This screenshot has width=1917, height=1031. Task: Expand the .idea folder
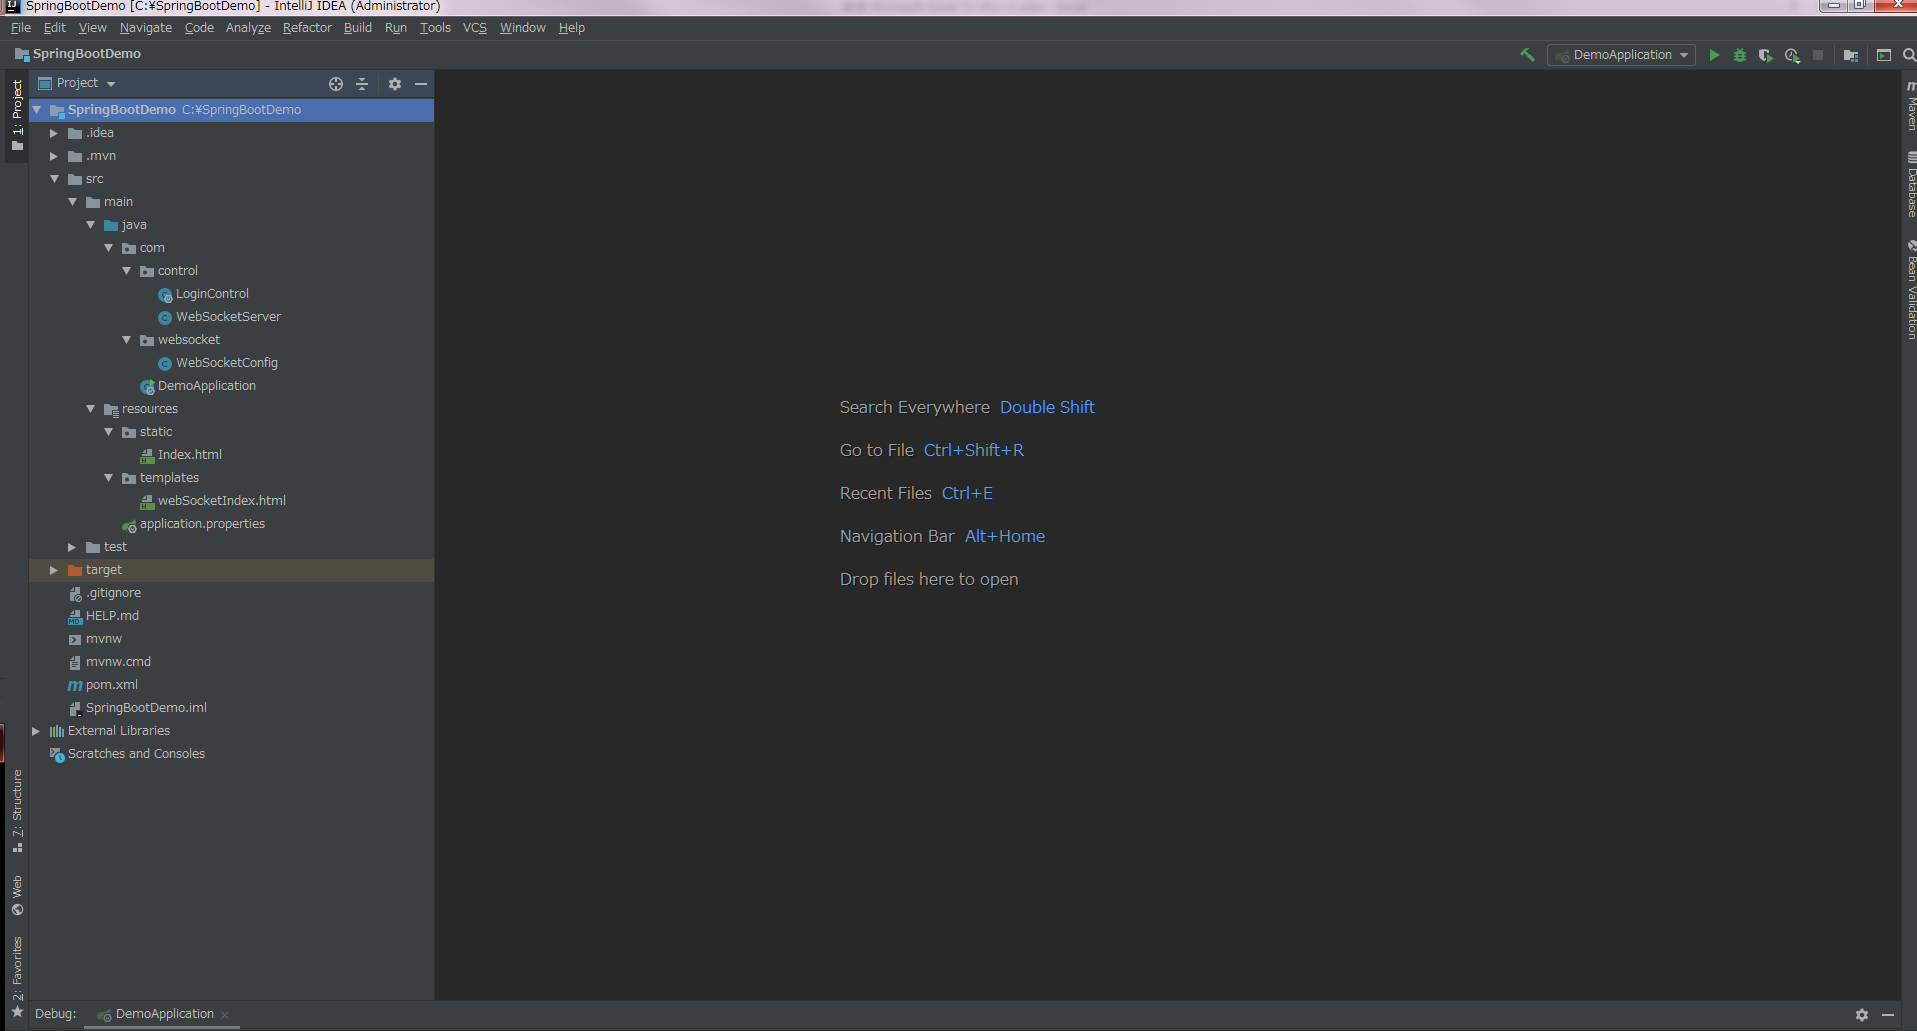point(54,133)
